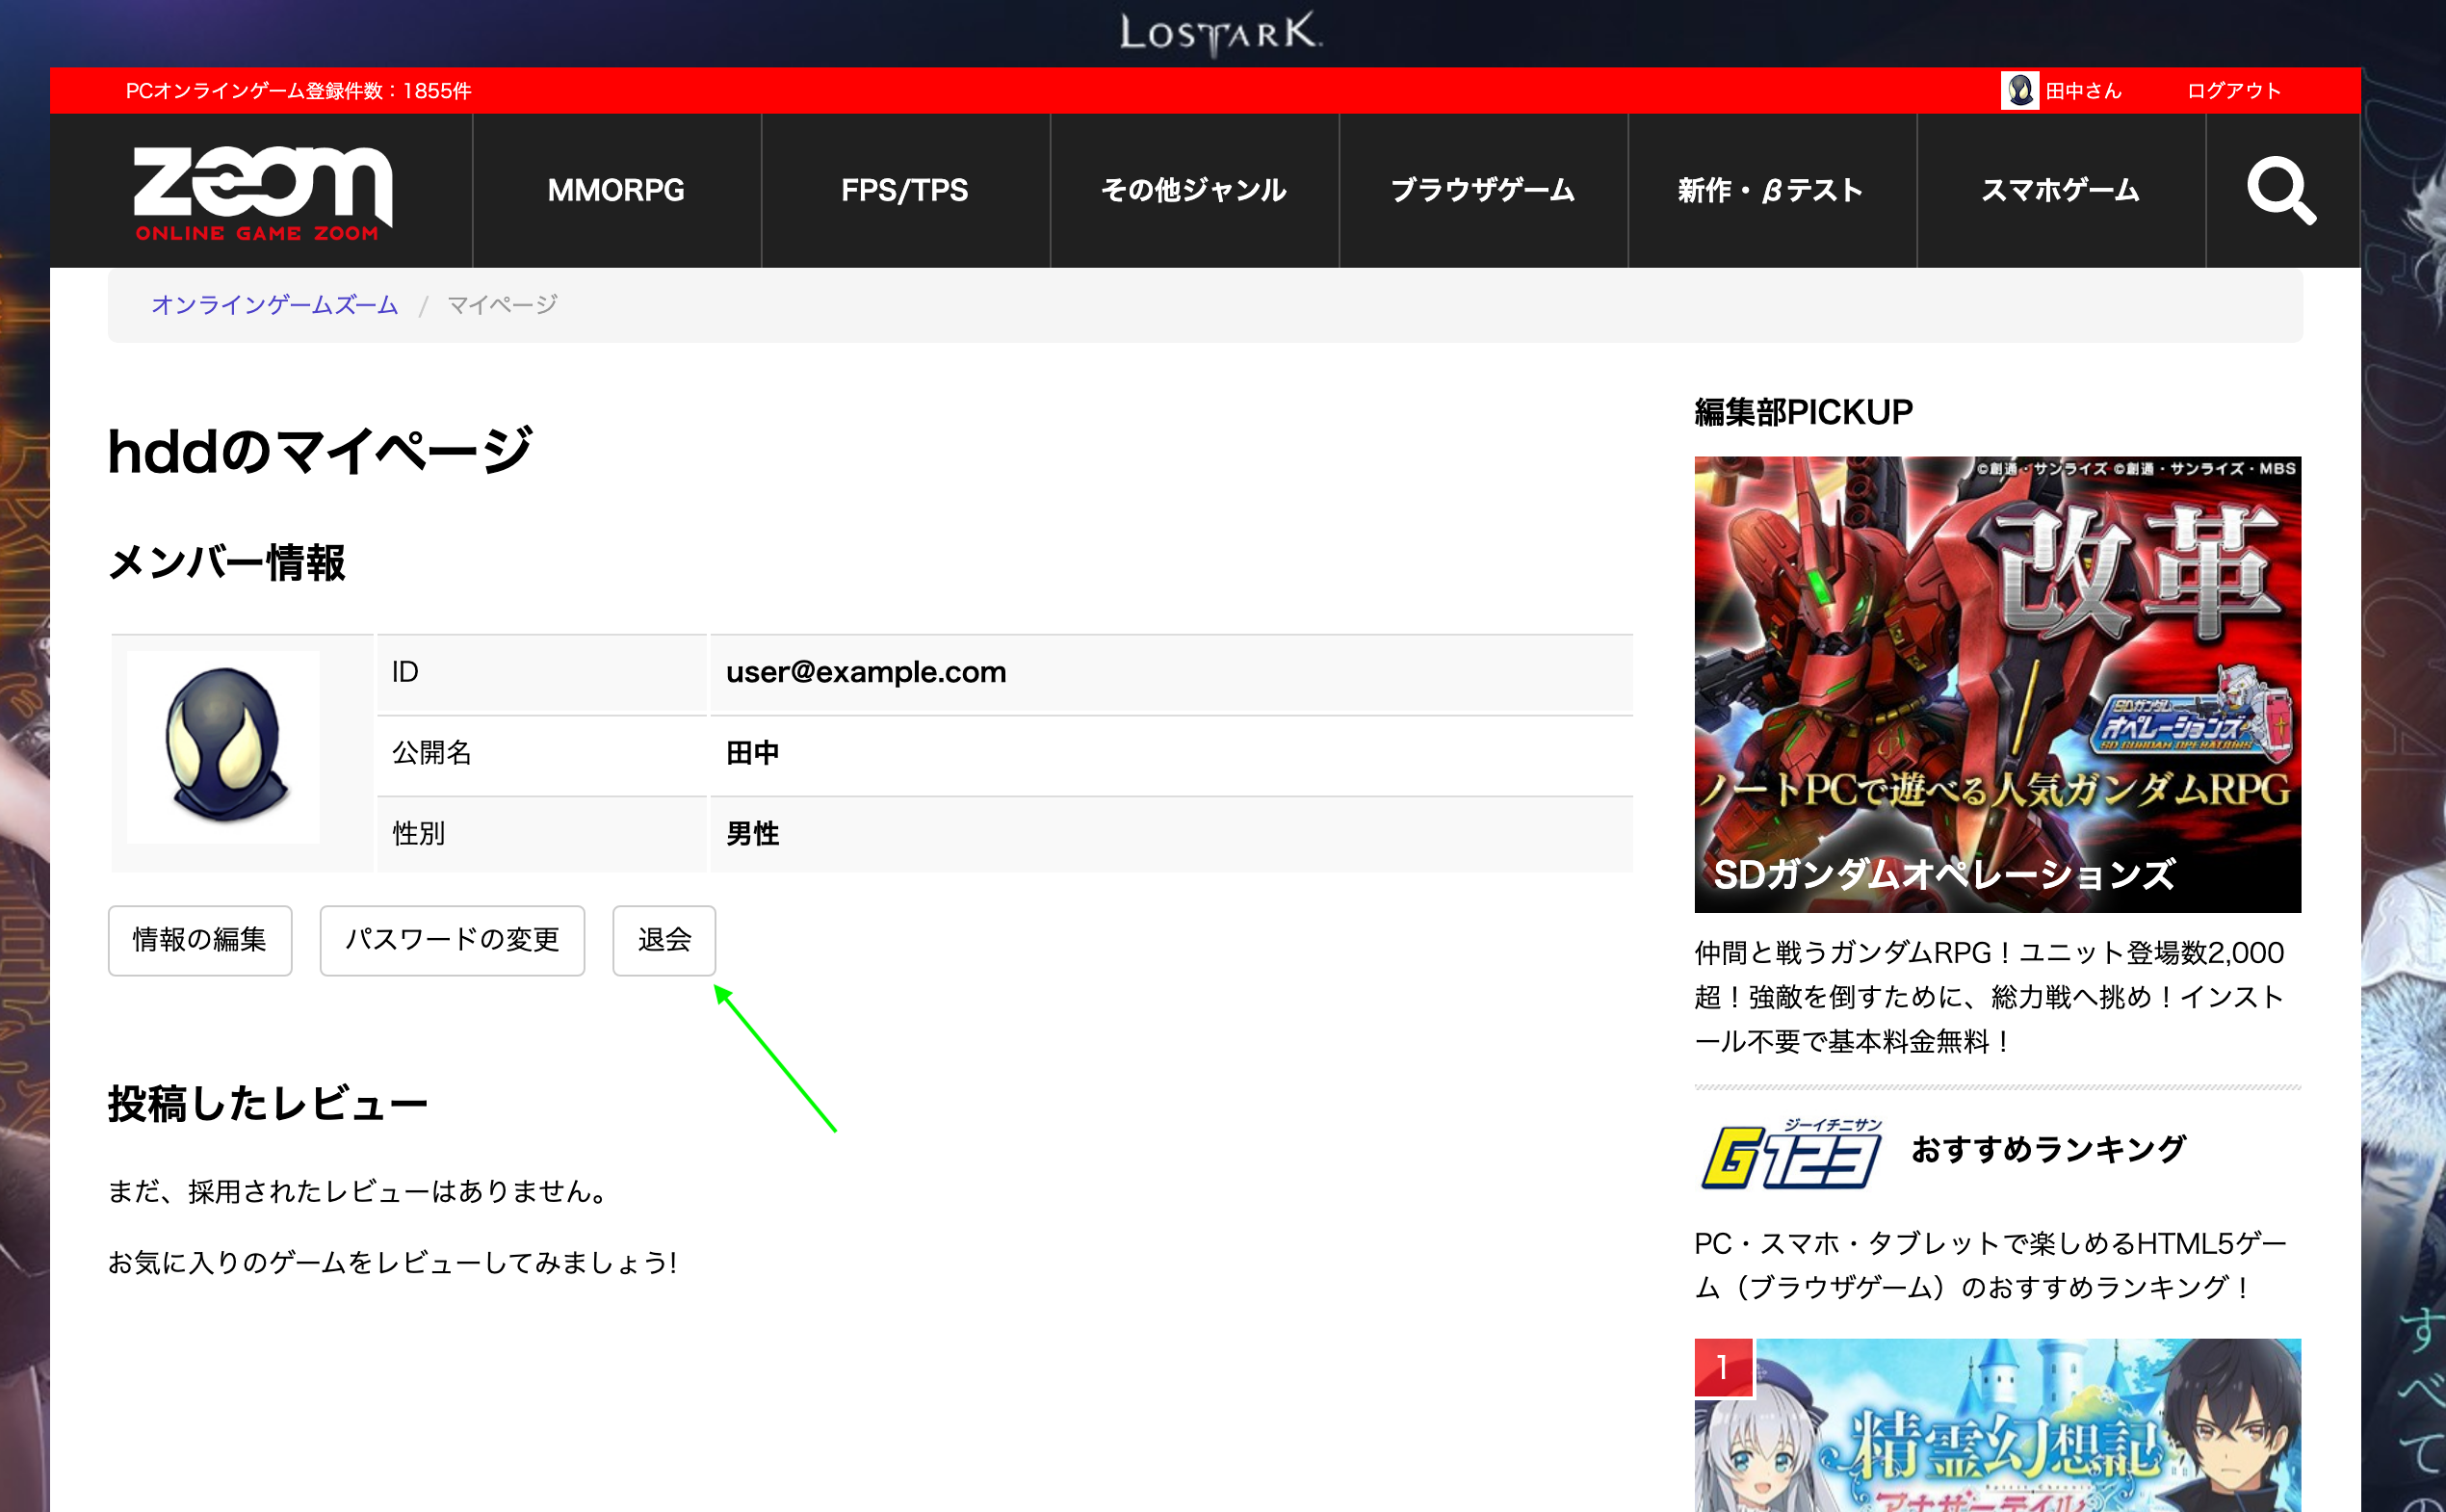Click the 性別 value 男性
This screenshot has width=2446, height=1512.
[x=752, y=834]
